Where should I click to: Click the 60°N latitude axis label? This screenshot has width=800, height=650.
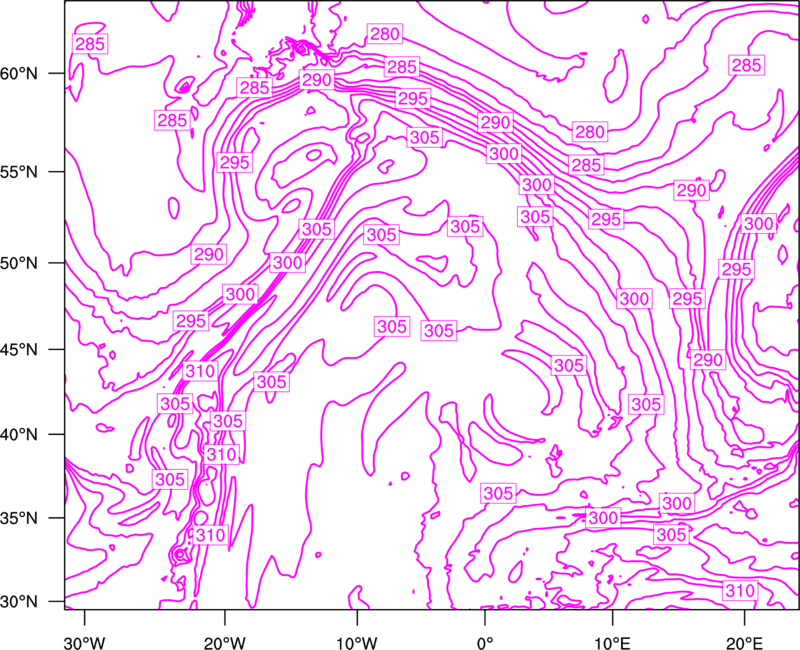19,74
